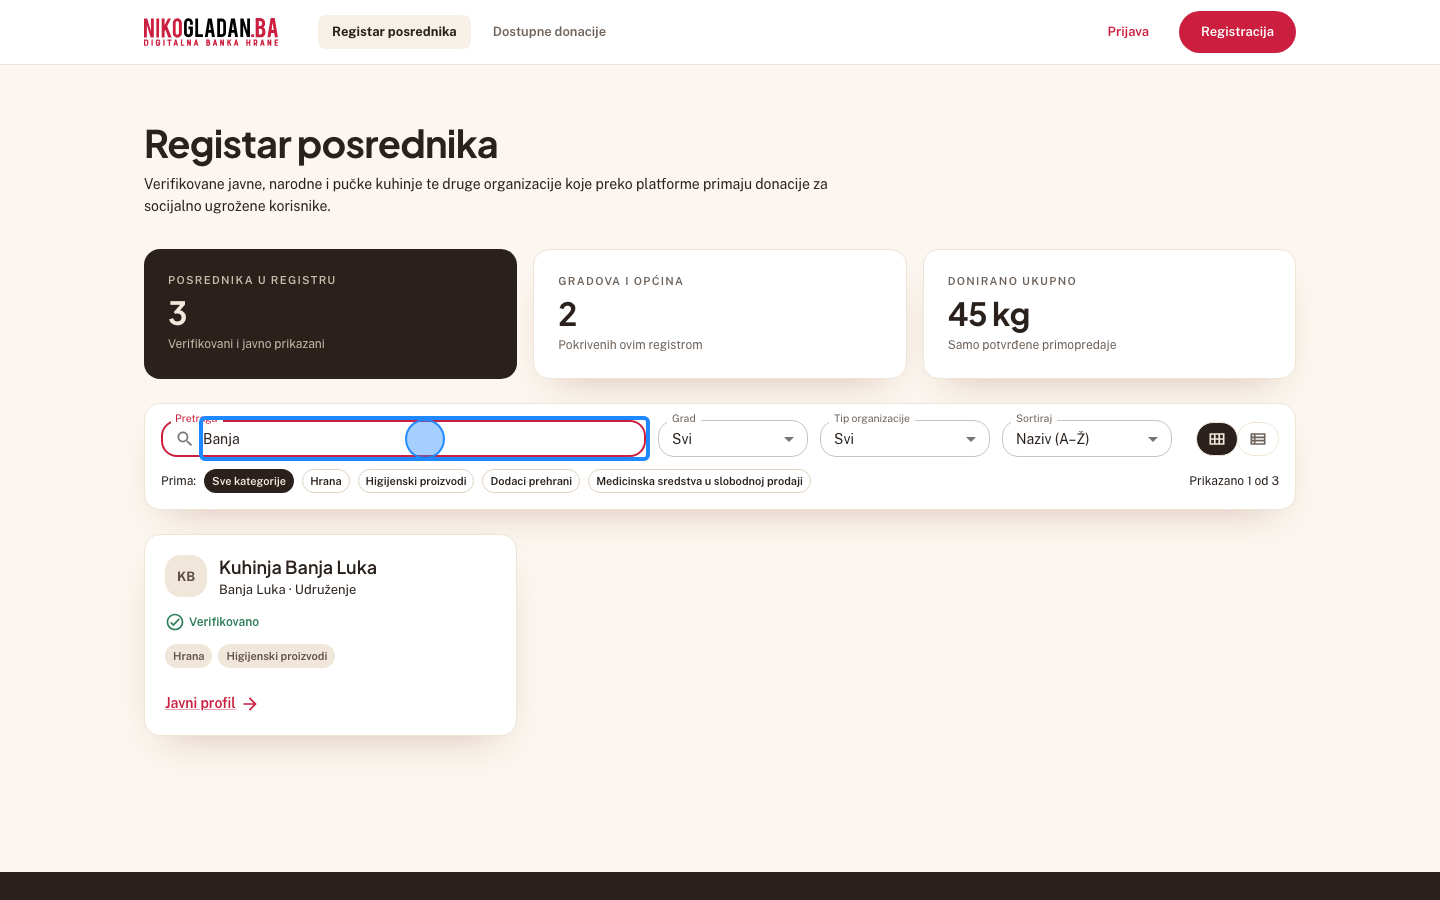Click the Registar posrednika page heading
The height and width of the screenshot is (900, 1440).
[321, 144]
